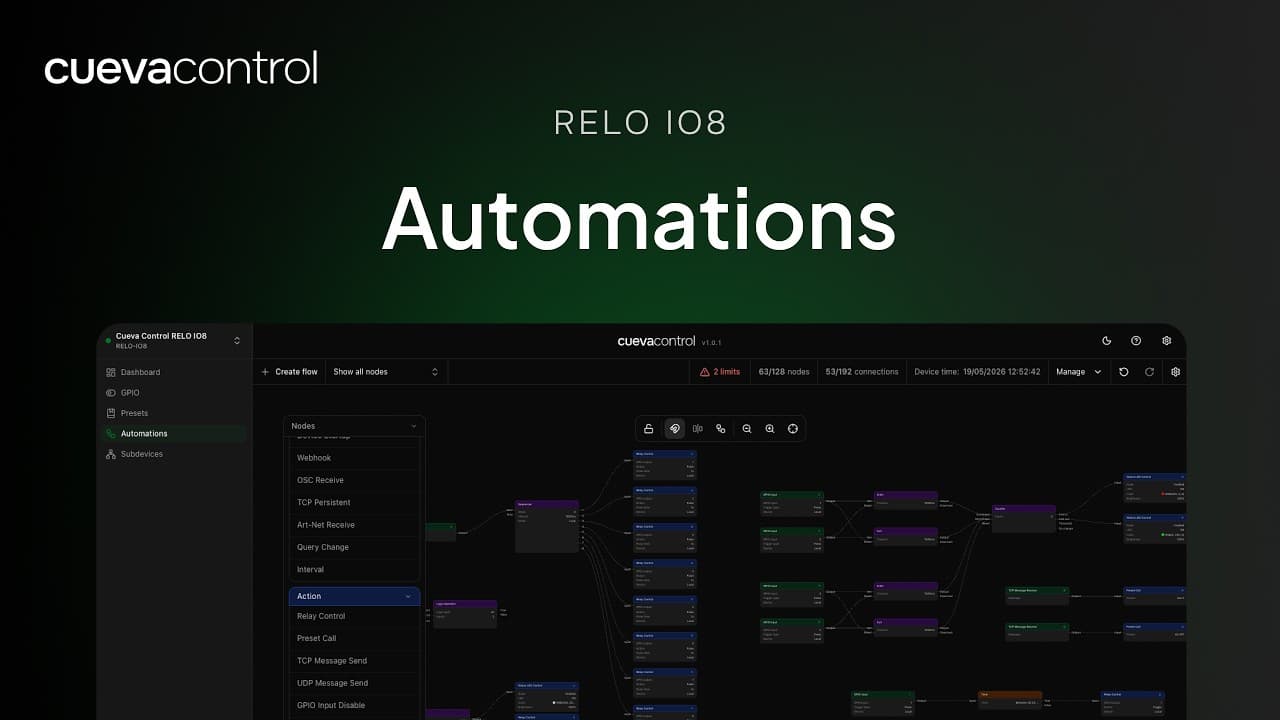The height and width of the screenshot is (720, 1280).
Task: Select the Webhook node type
Action: (x=354, y=458)
